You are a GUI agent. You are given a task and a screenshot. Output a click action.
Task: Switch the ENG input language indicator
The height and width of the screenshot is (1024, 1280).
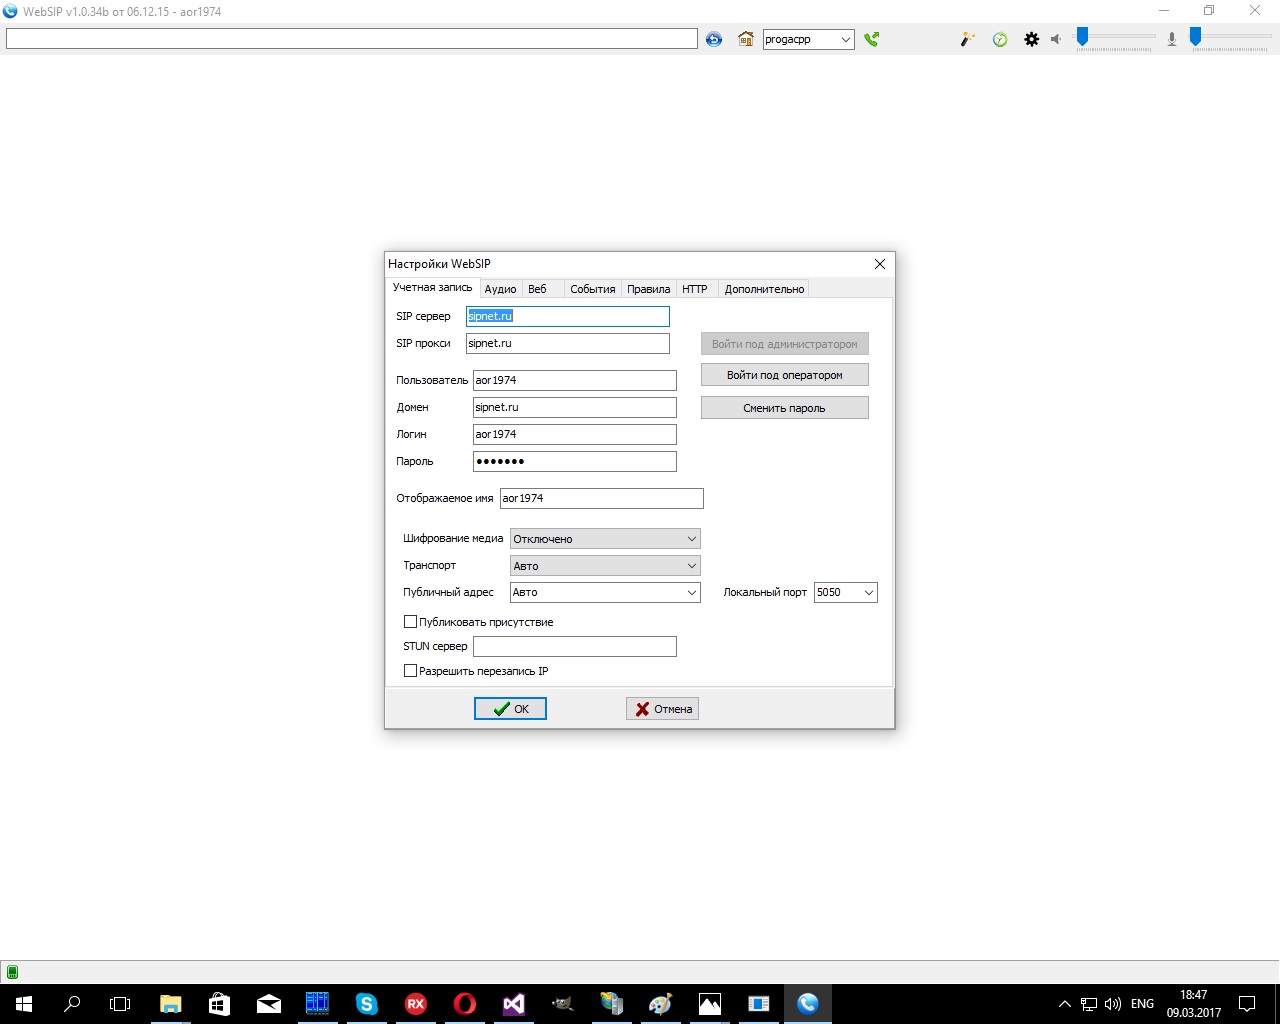coord(1142,1004)
